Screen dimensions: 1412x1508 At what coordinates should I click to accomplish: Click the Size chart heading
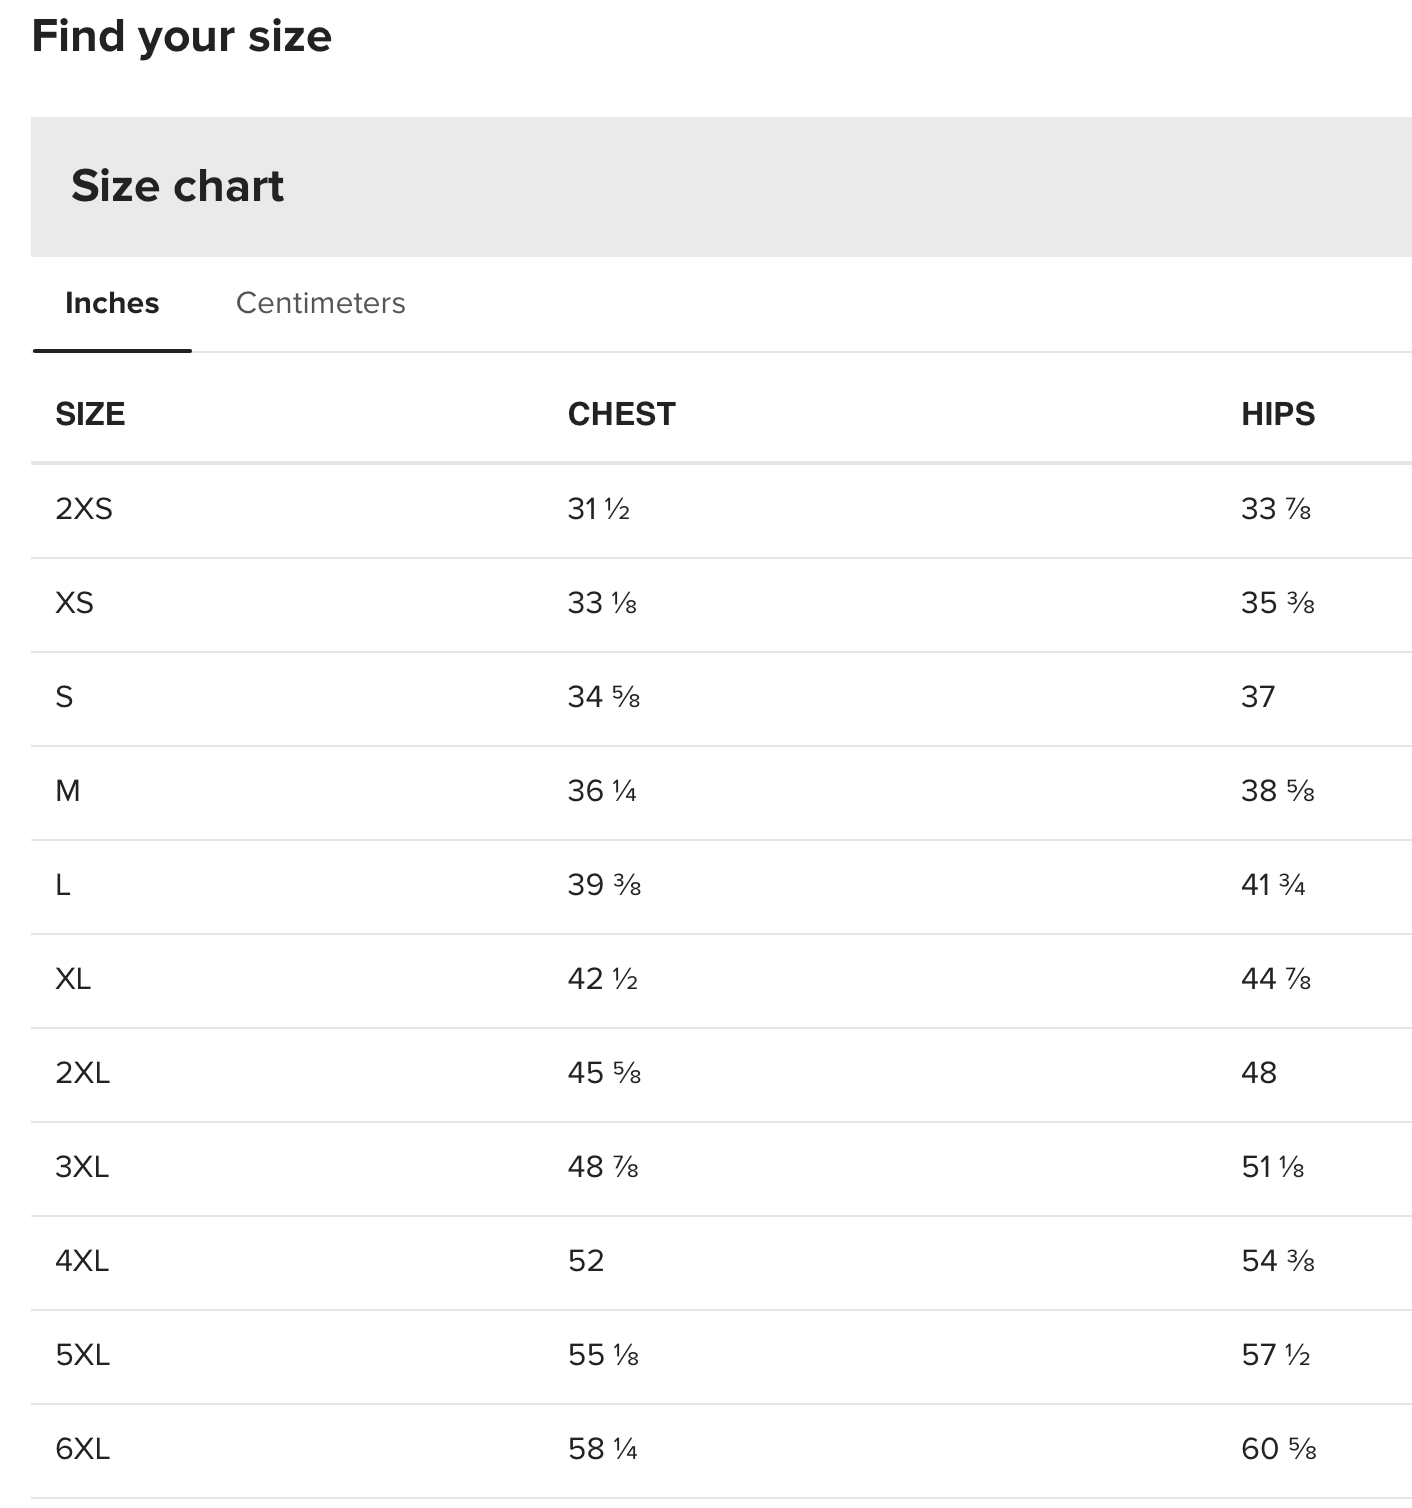click(x=177, y=186)
